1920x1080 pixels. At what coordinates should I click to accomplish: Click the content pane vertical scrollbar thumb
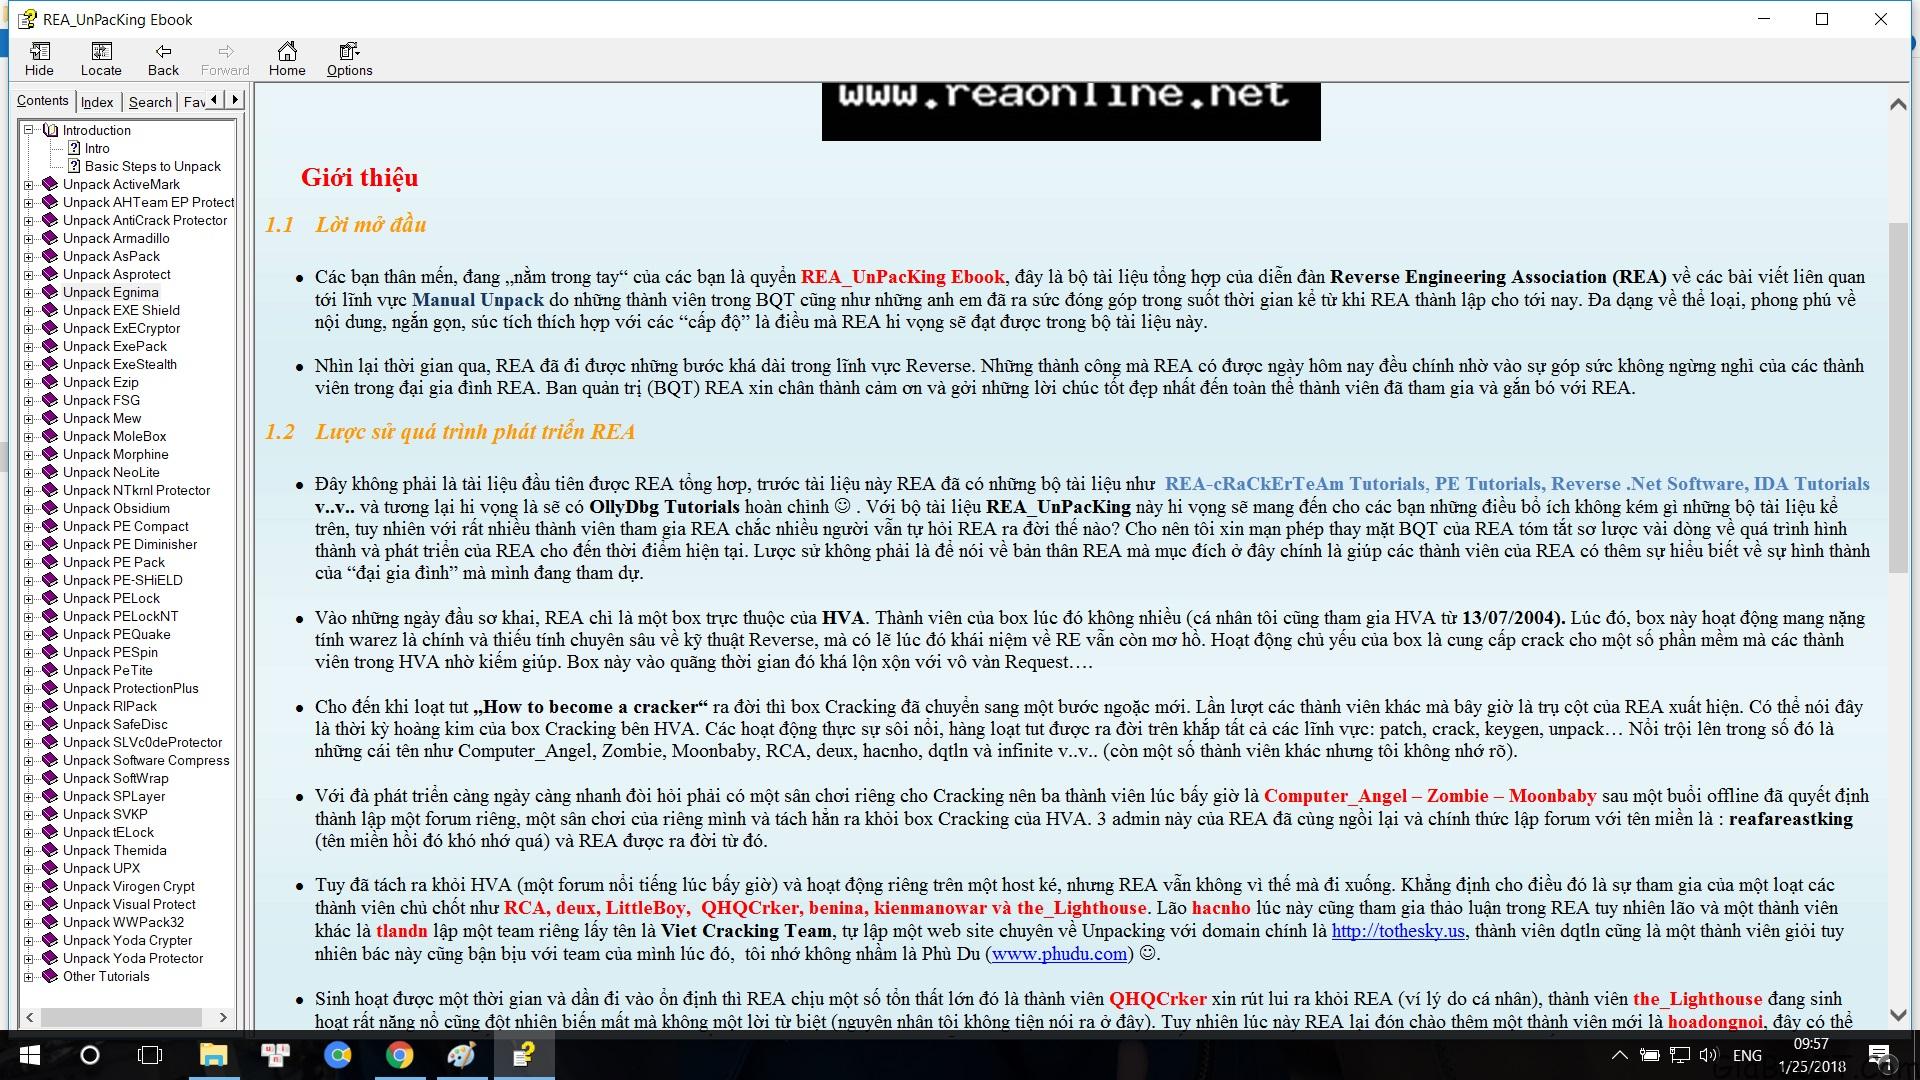(x=1898, y=398)
